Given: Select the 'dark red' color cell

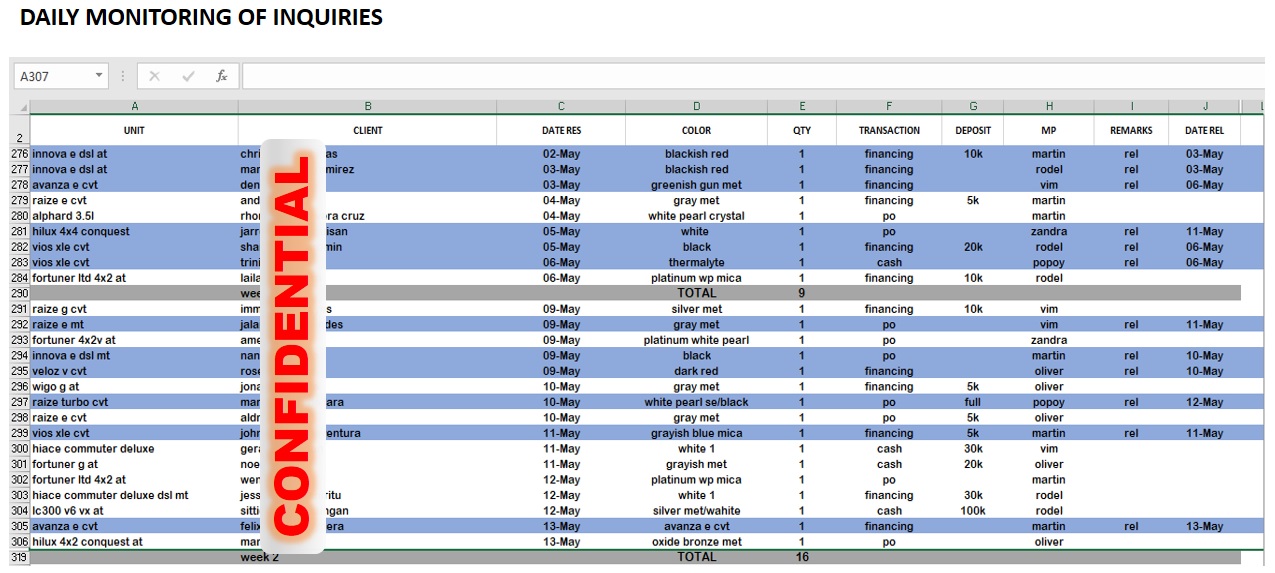Looking at the screenshot, I should click(696, 371).
